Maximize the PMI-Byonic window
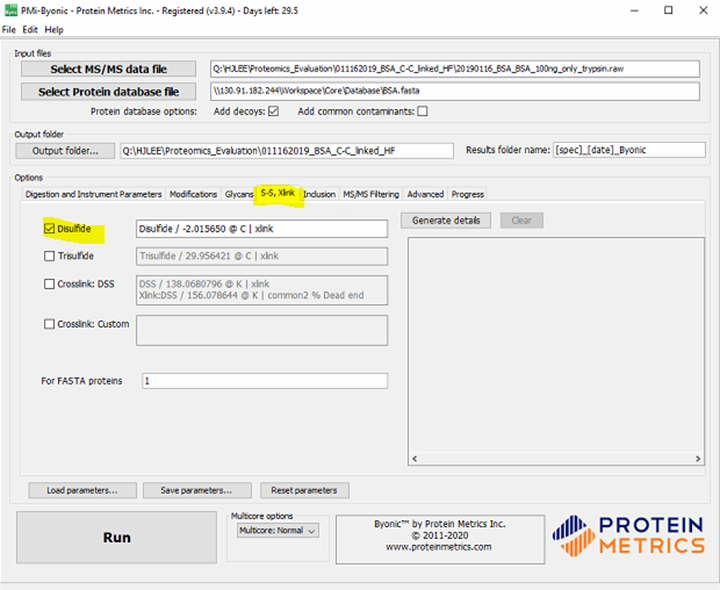 [x=669, y=11]
